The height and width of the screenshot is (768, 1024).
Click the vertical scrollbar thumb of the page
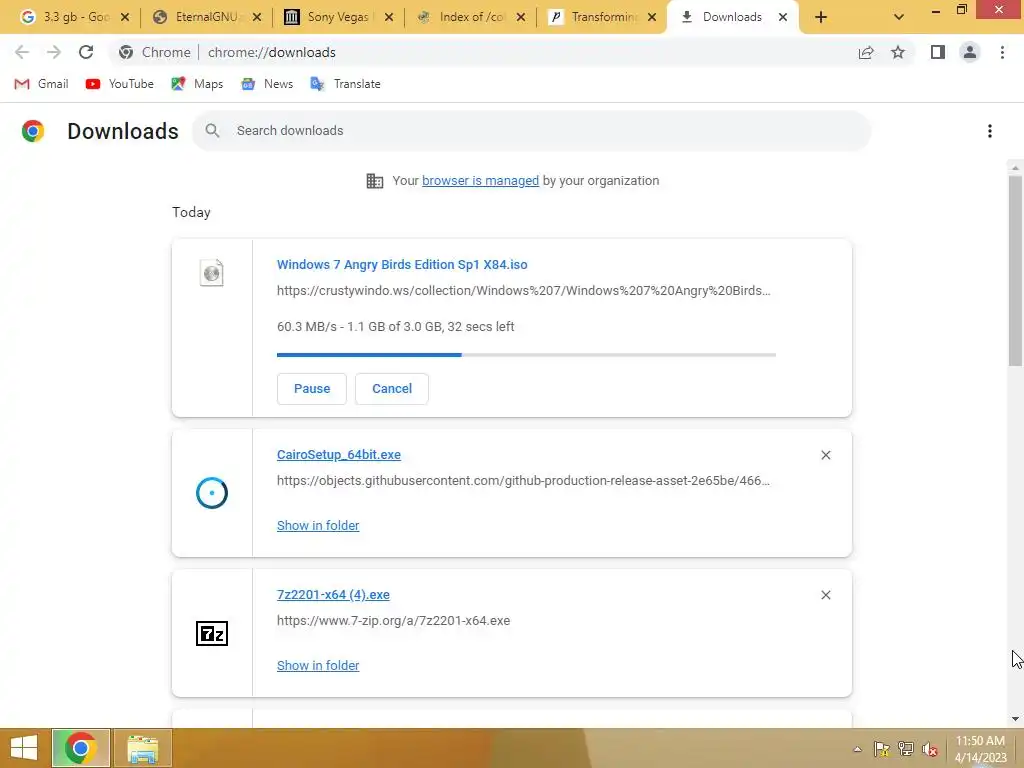pos(1015,271)
